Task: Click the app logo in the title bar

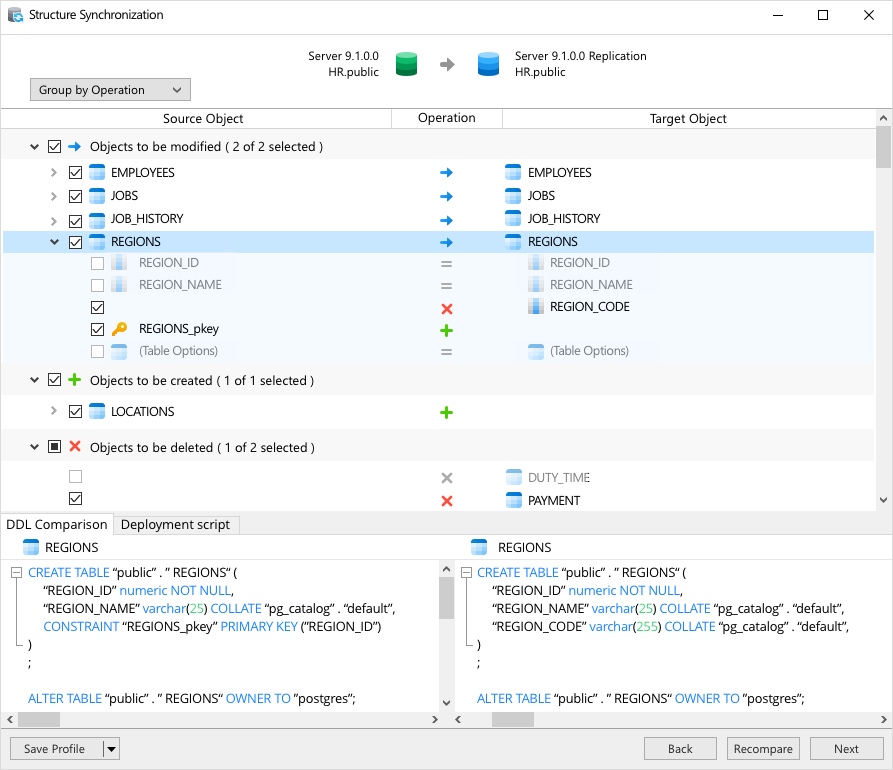Action: point(14,15)
